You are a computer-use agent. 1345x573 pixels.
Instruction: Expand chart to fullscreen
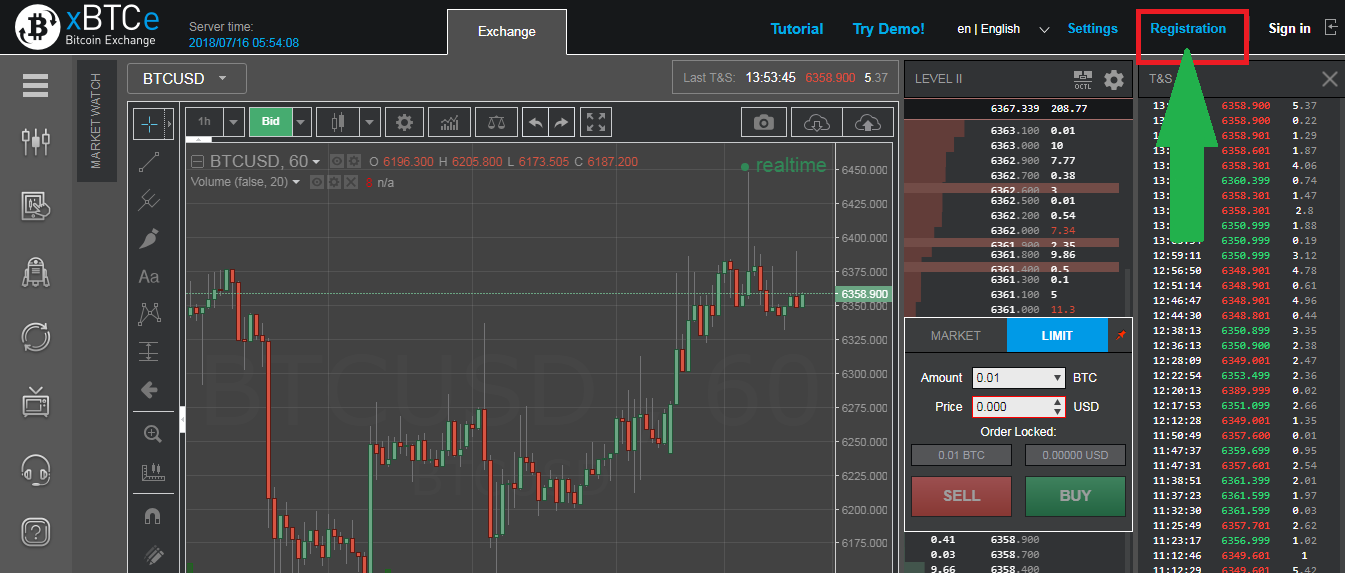(x=596, y=122)
